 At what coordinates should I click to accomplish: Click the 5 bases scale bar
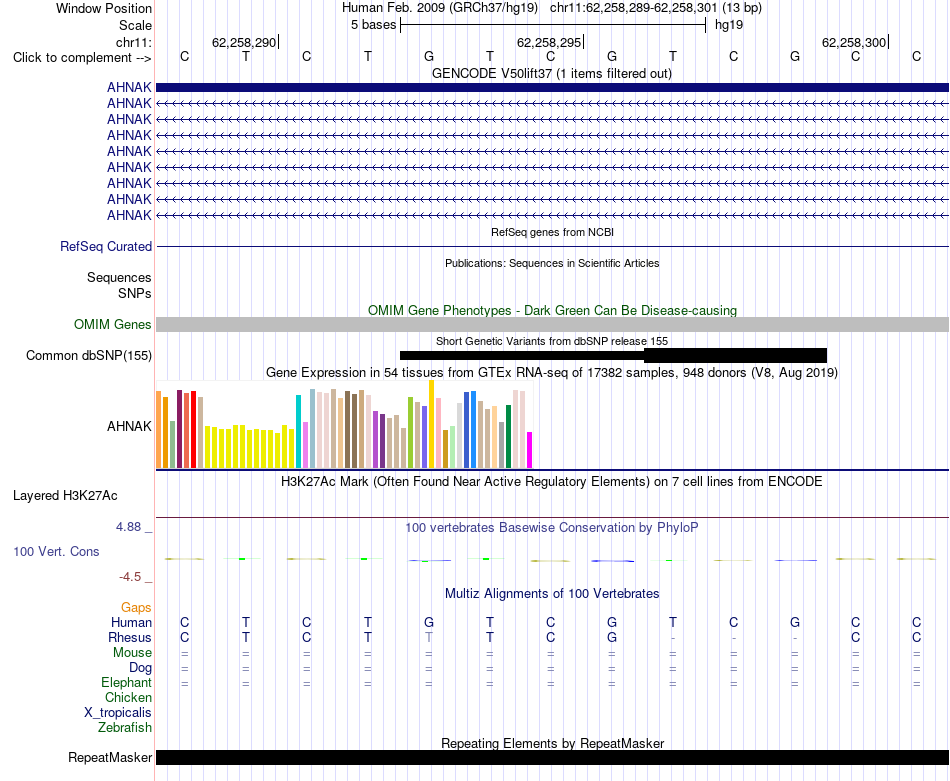point(553,25)
